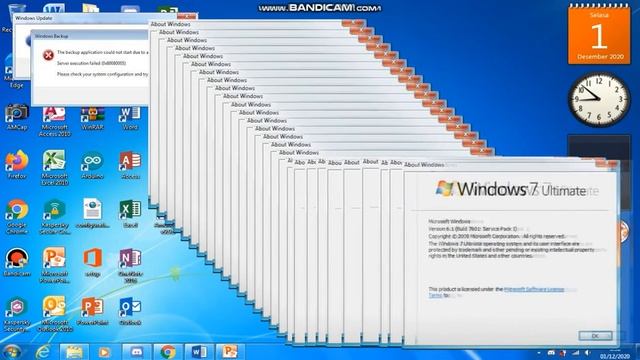Image resolution: width=640 pixels, height=360 pixels.
Task: Switch to Discord on the taskbar
Action: [136, 351]
